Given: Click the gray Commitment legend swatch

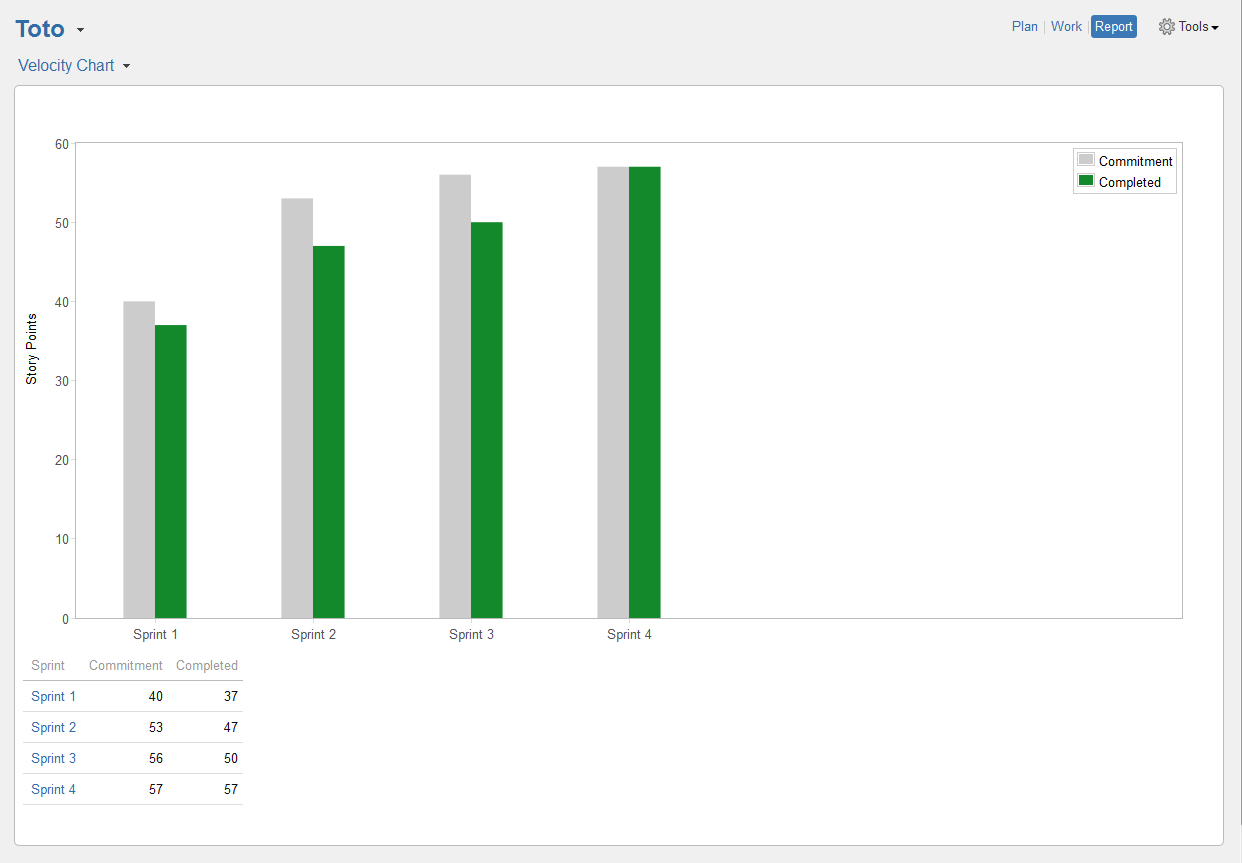Looking at the screenshot, I should click(x=1085, y=160).
